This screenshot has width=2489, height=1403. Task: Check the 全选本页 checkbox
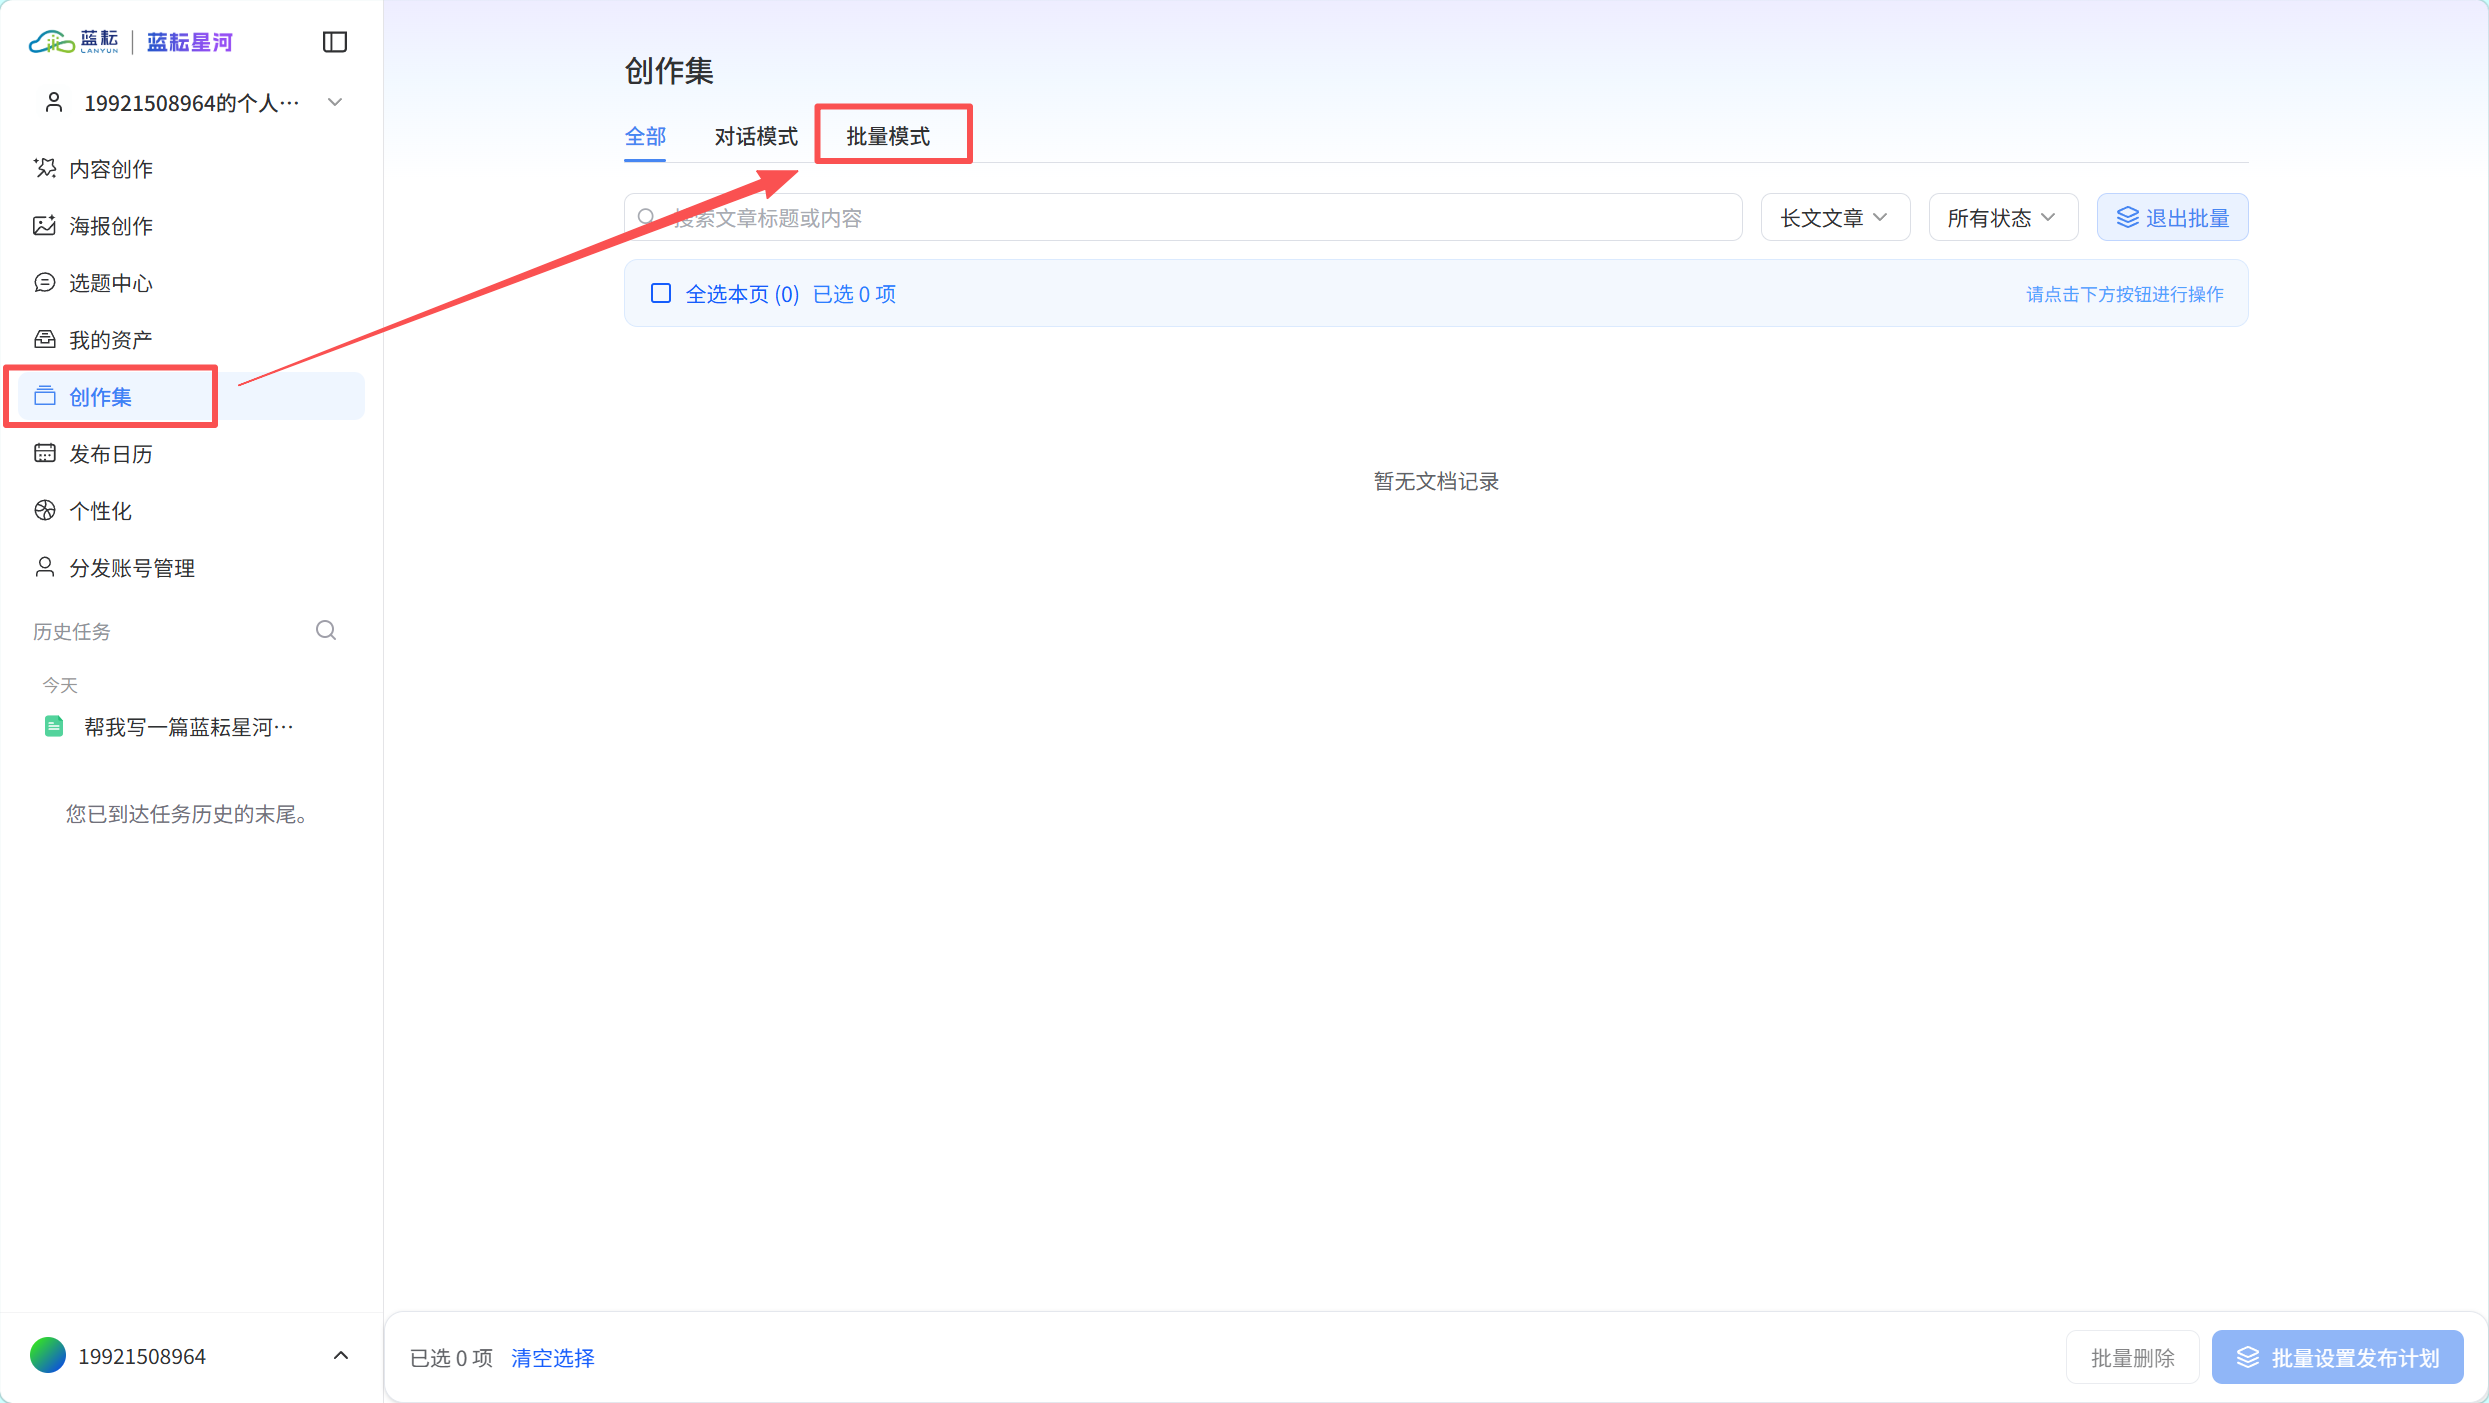pyautogui.click(x=661, y=293)
